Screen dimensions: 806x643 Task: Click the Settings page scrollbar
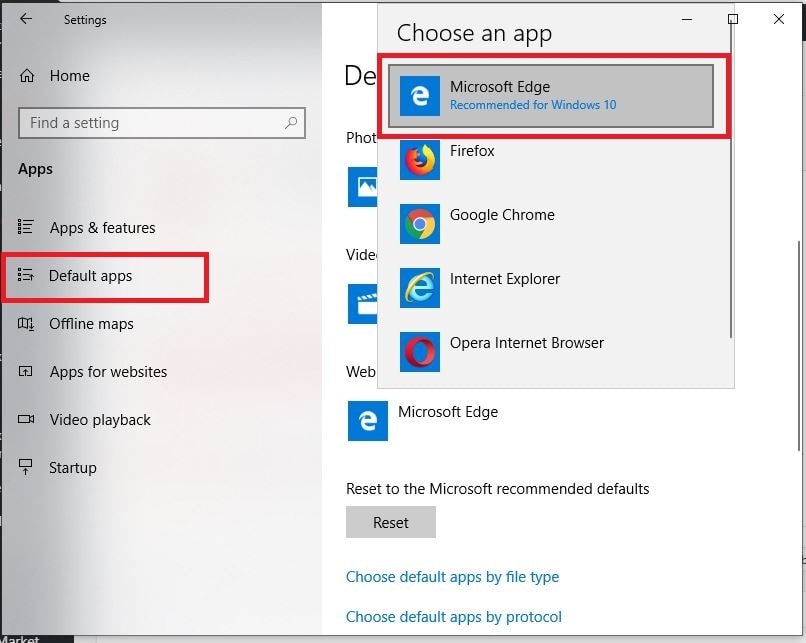click(799, 345)
